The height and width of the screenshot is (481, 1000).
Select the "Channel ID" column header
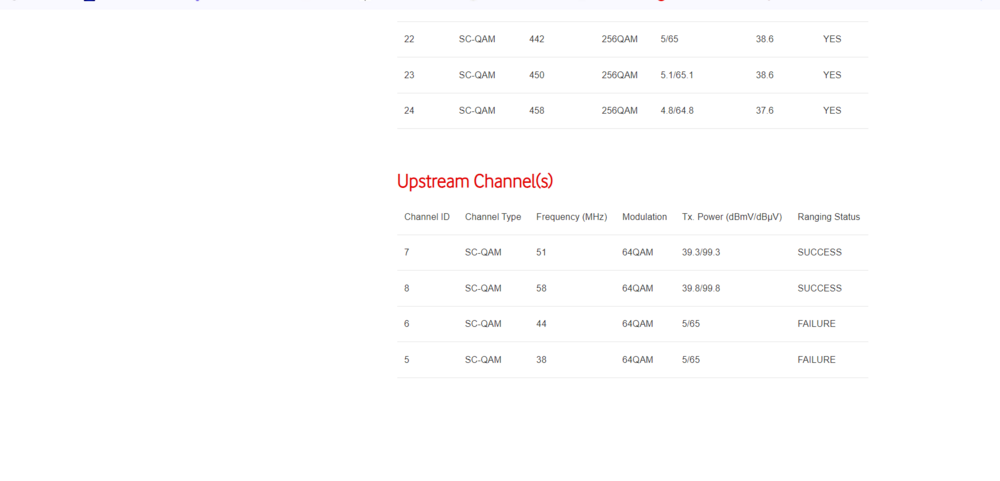(x=427, y=217)
